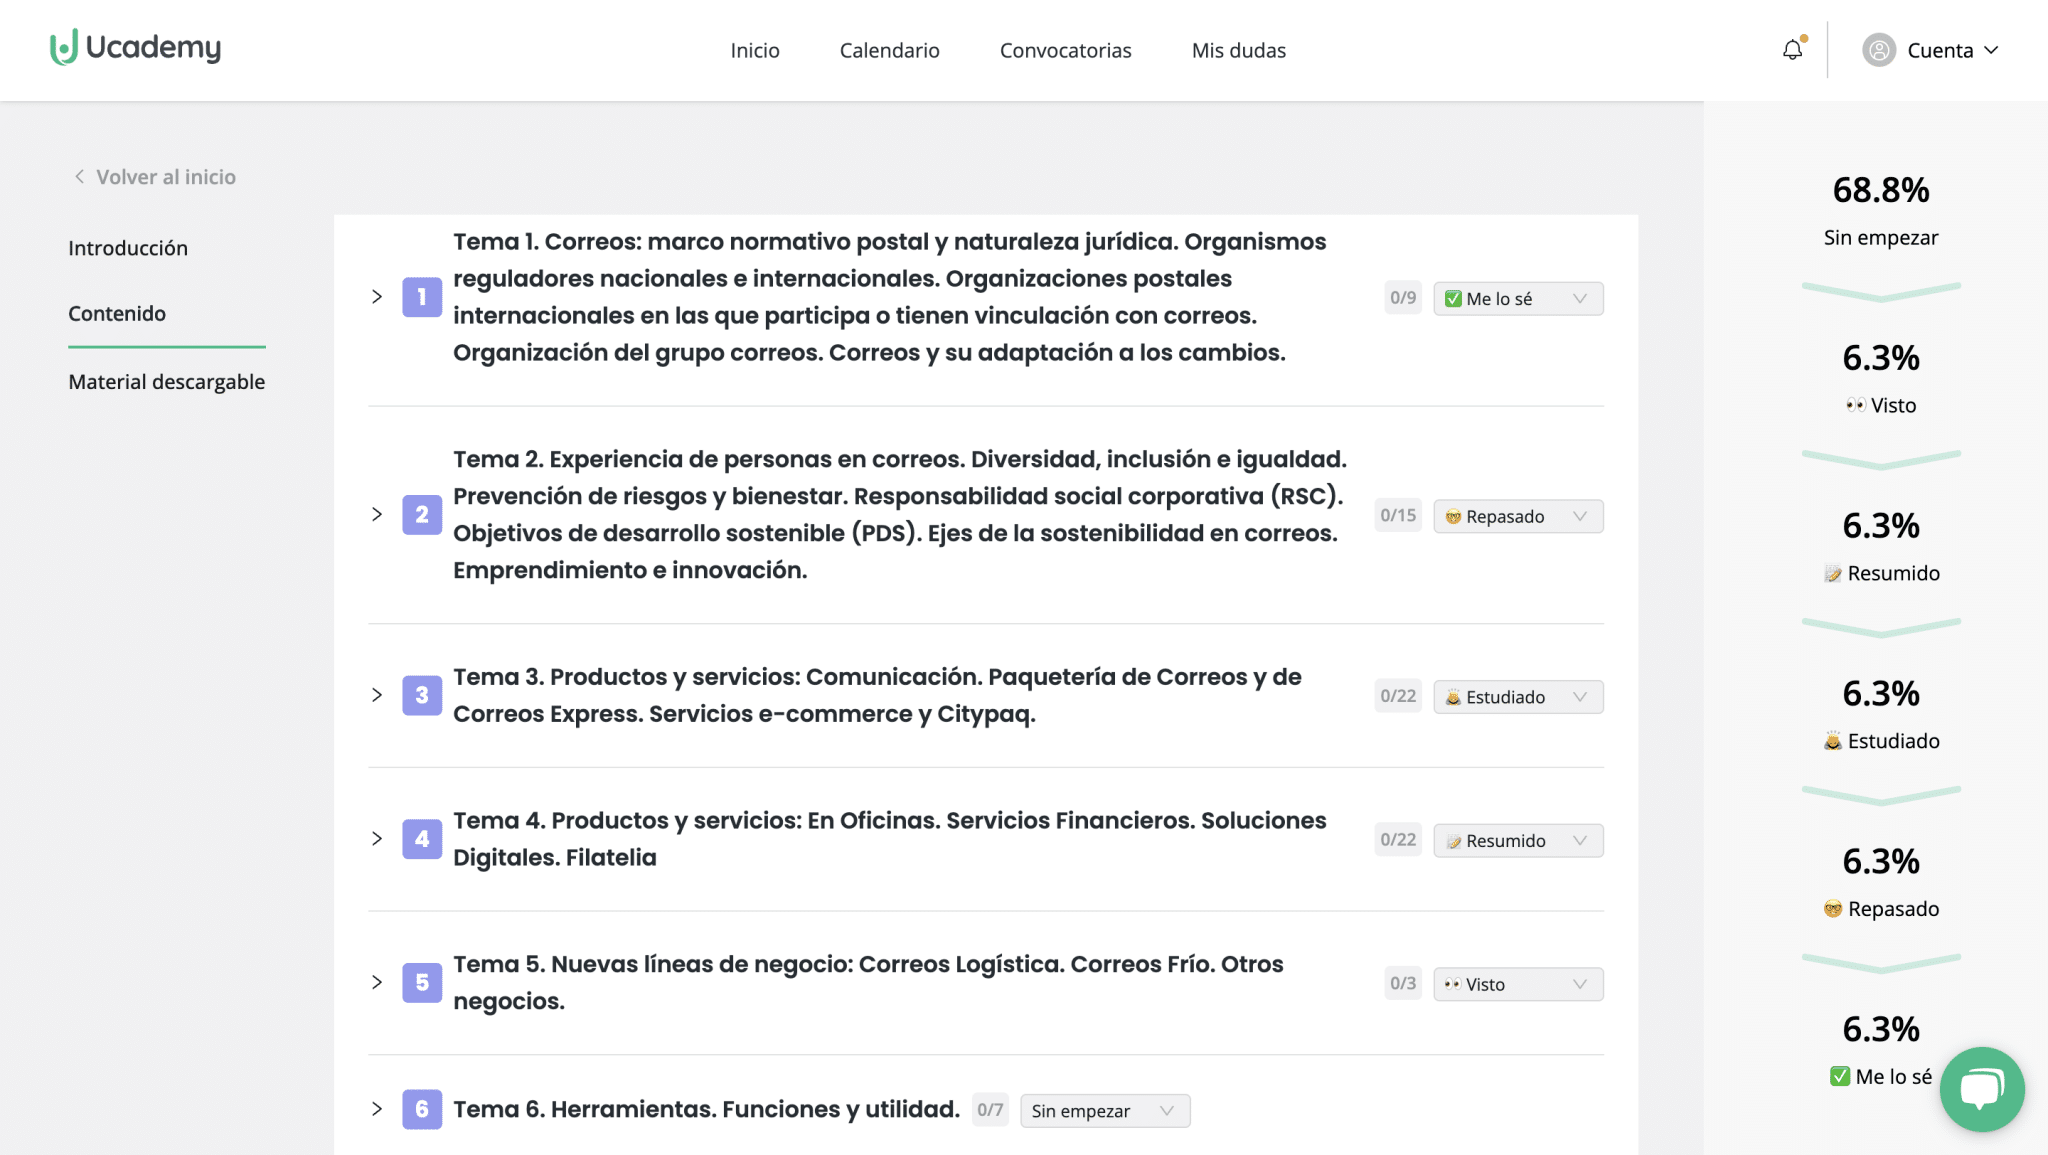The width and height of the screenshot is (2048, 1155).
Task: Click the Tema 1 number badge
Action: tap(422, 297)
